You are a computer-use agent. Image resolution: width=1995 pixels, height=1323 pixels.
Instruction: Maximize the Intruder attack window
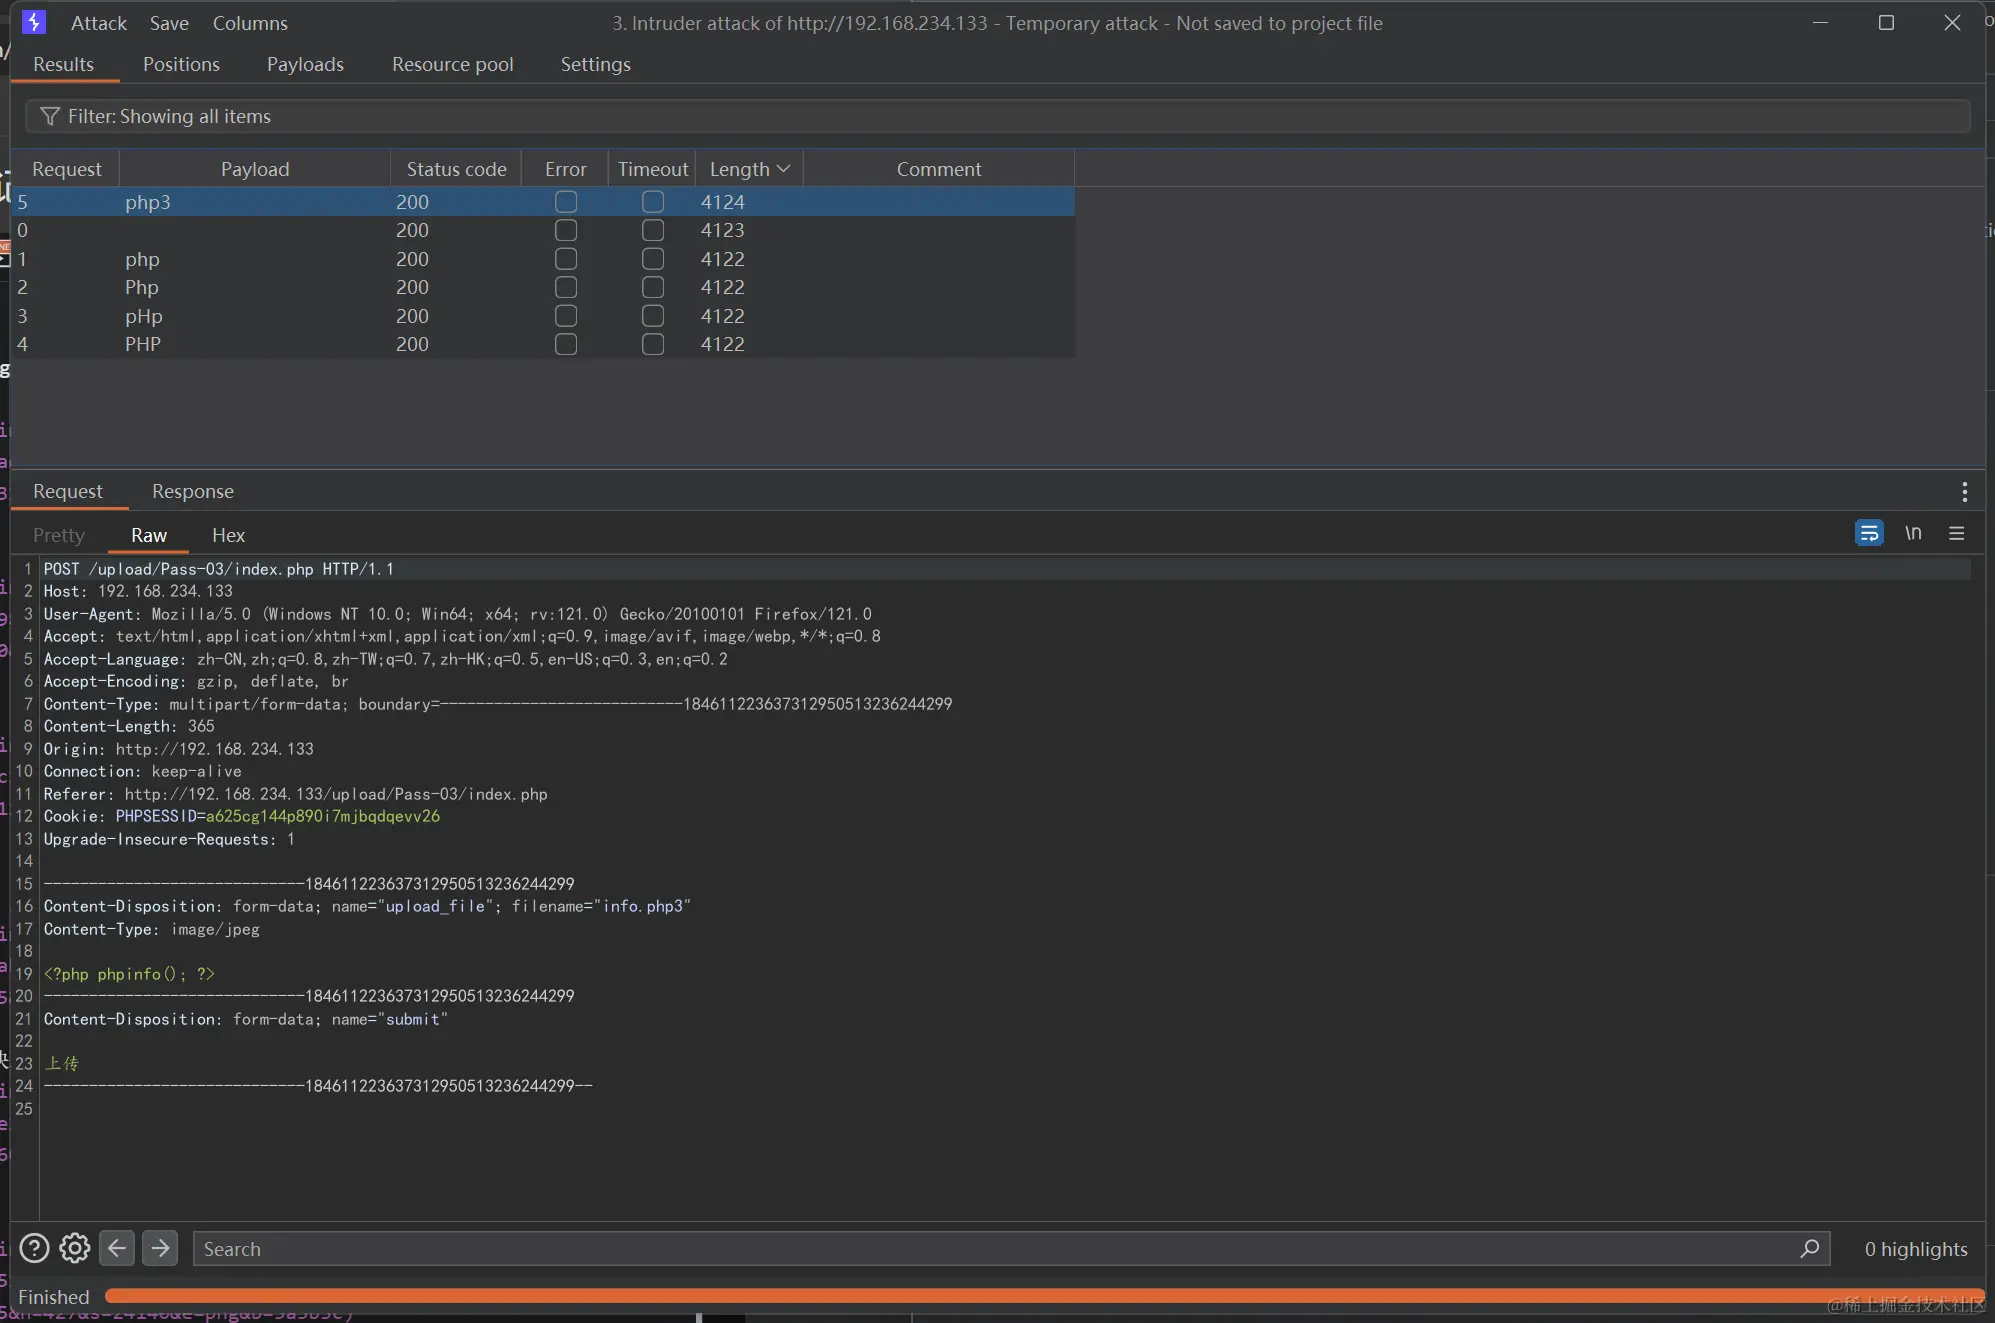click(1886, 22)
